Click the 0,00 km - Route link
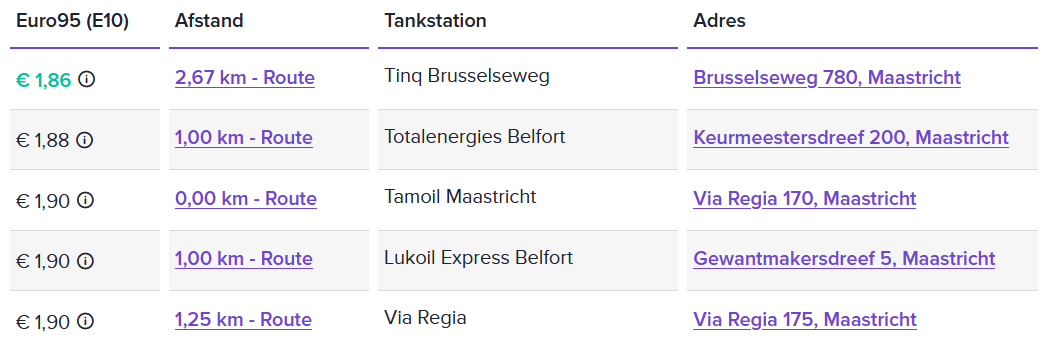Screen dimensions: 1053x362 (x=246, y=199)
